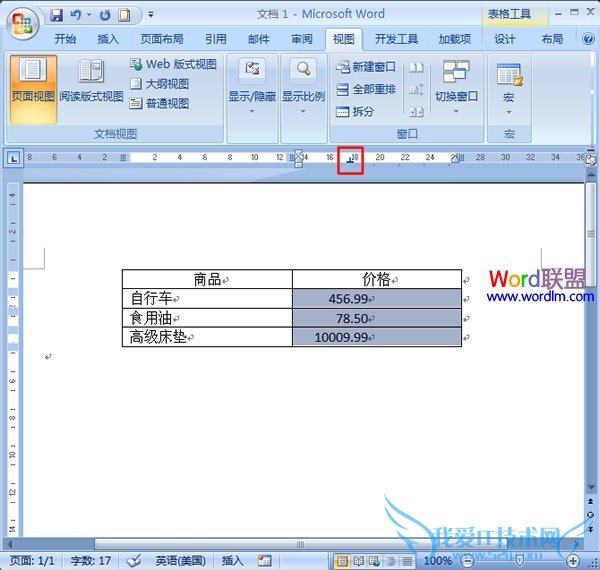Open Customize Quick Access Toolbar arrow
The image size is (600, 570).
tap(151, 15)
